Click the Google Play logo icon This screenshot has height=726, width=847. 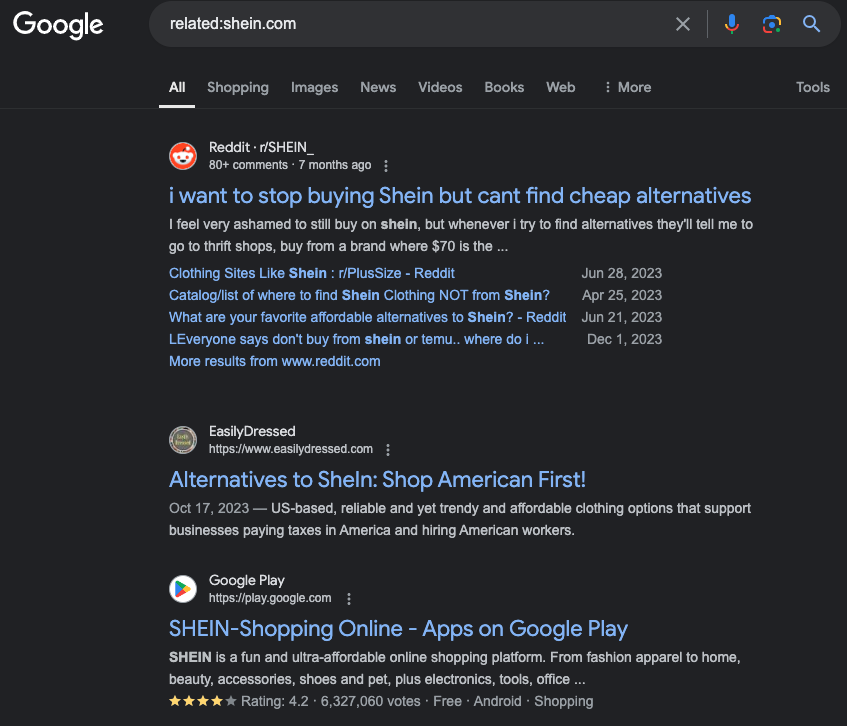click(183, 589)
